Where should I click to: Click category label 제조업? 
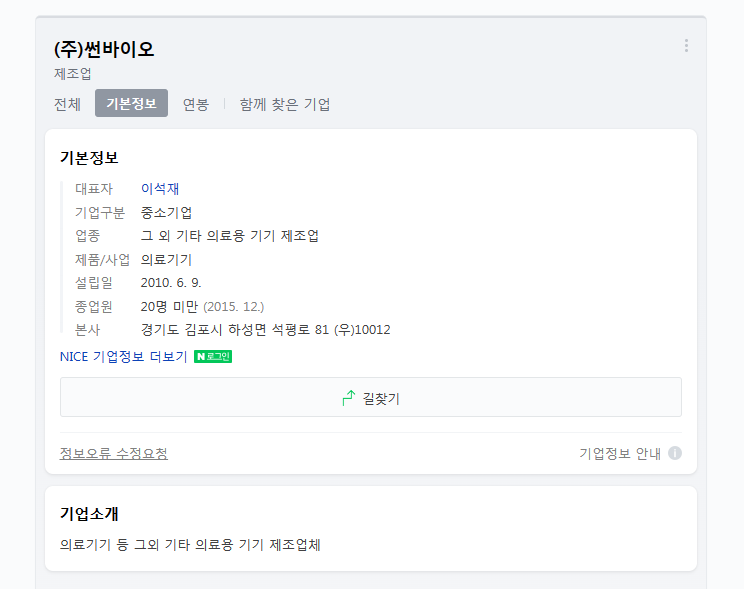(73, 74)
